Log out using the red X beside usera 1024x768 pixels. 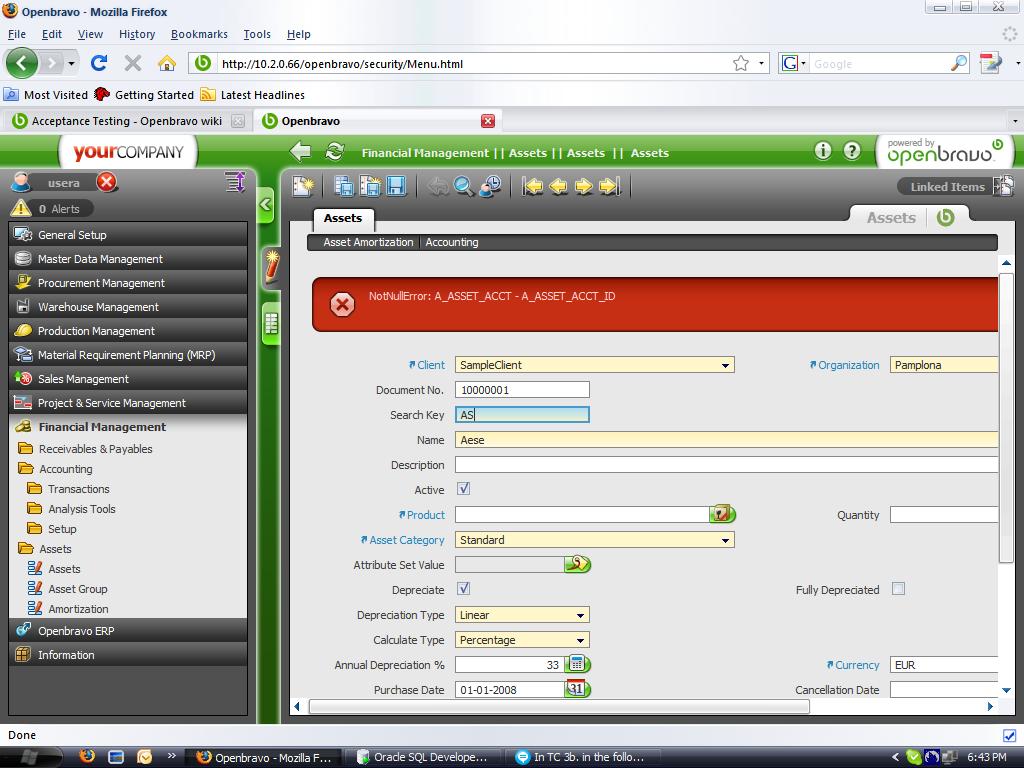point(106,182)
